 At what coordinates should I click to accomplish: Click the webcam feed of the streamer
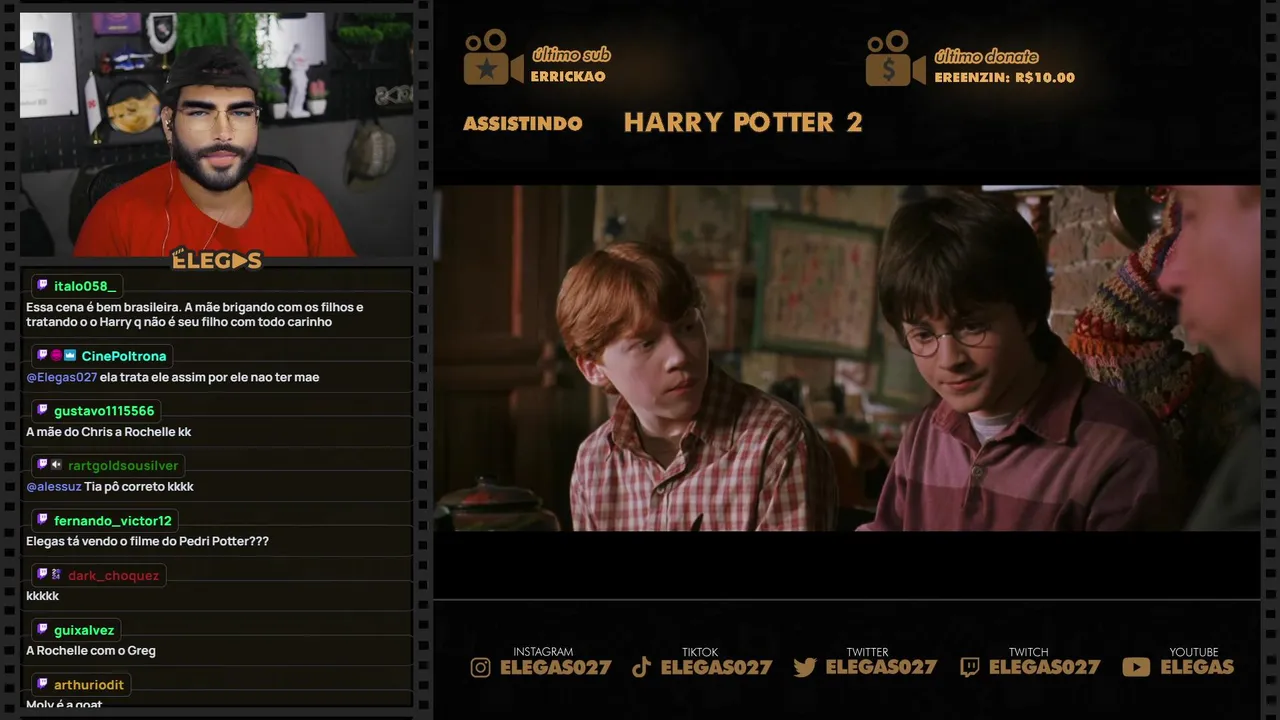(x=216, y=134)
